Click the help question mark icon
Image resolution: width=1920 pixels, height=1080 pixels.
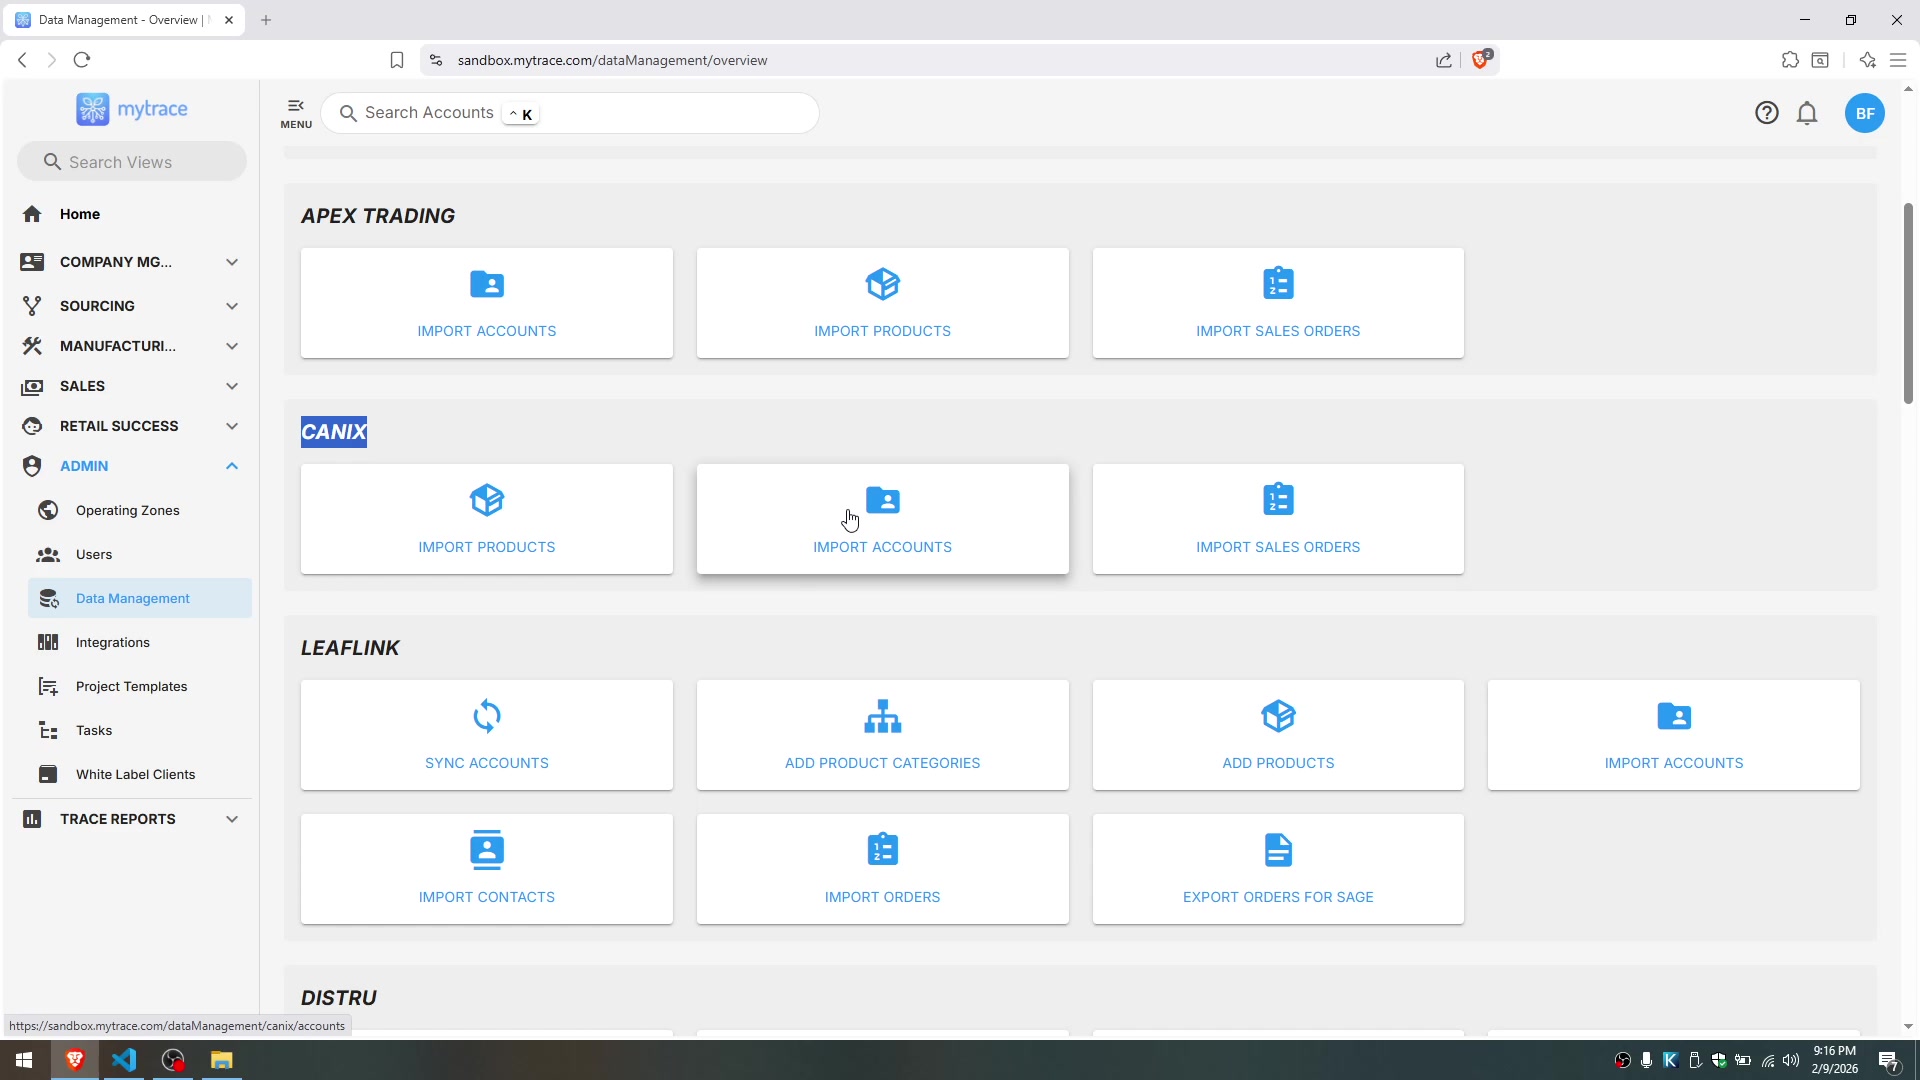(x=1766, y=113)
